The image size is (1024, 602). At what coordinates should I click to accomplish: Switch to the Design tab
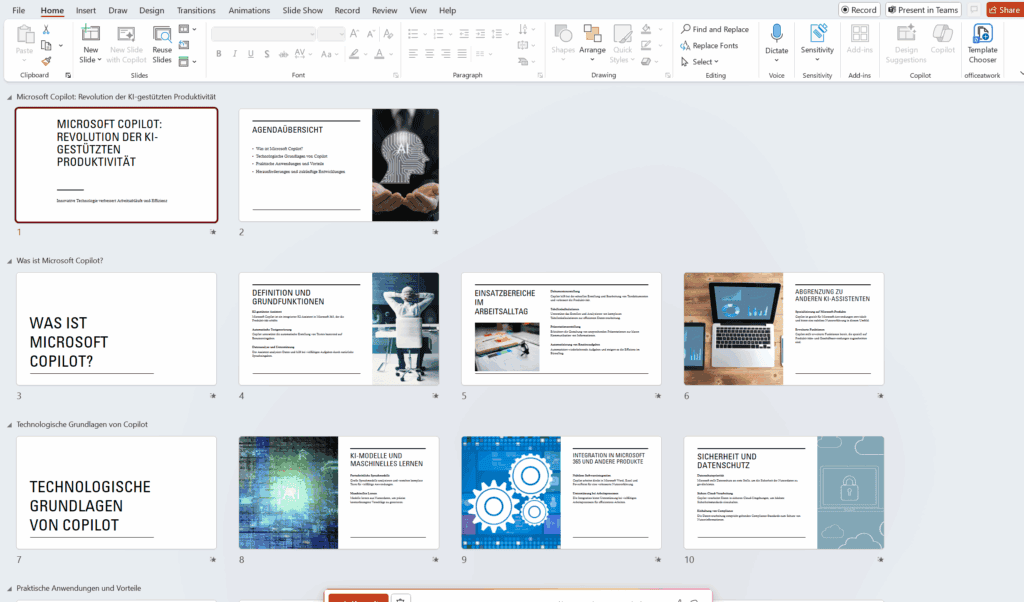click(x=152, y=10)
